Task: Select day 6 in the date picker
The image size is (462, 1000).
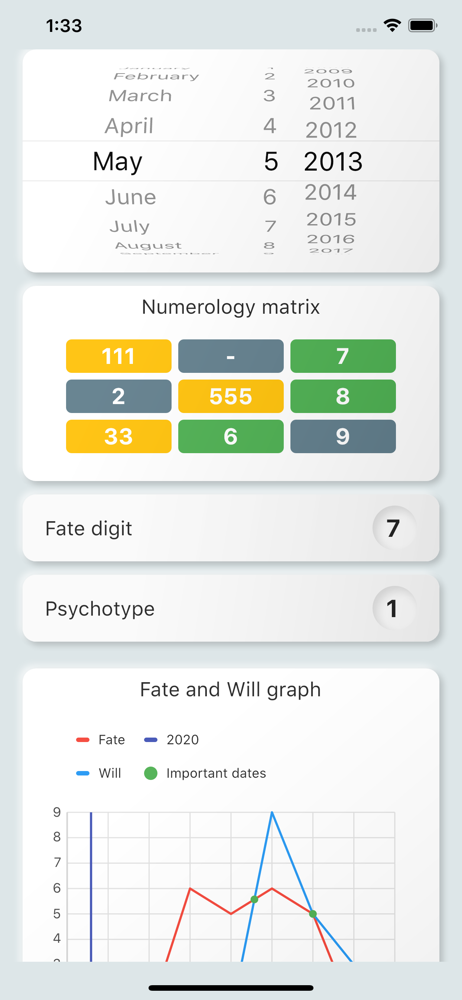Action: pyautogui.click(x=270, y=197)
